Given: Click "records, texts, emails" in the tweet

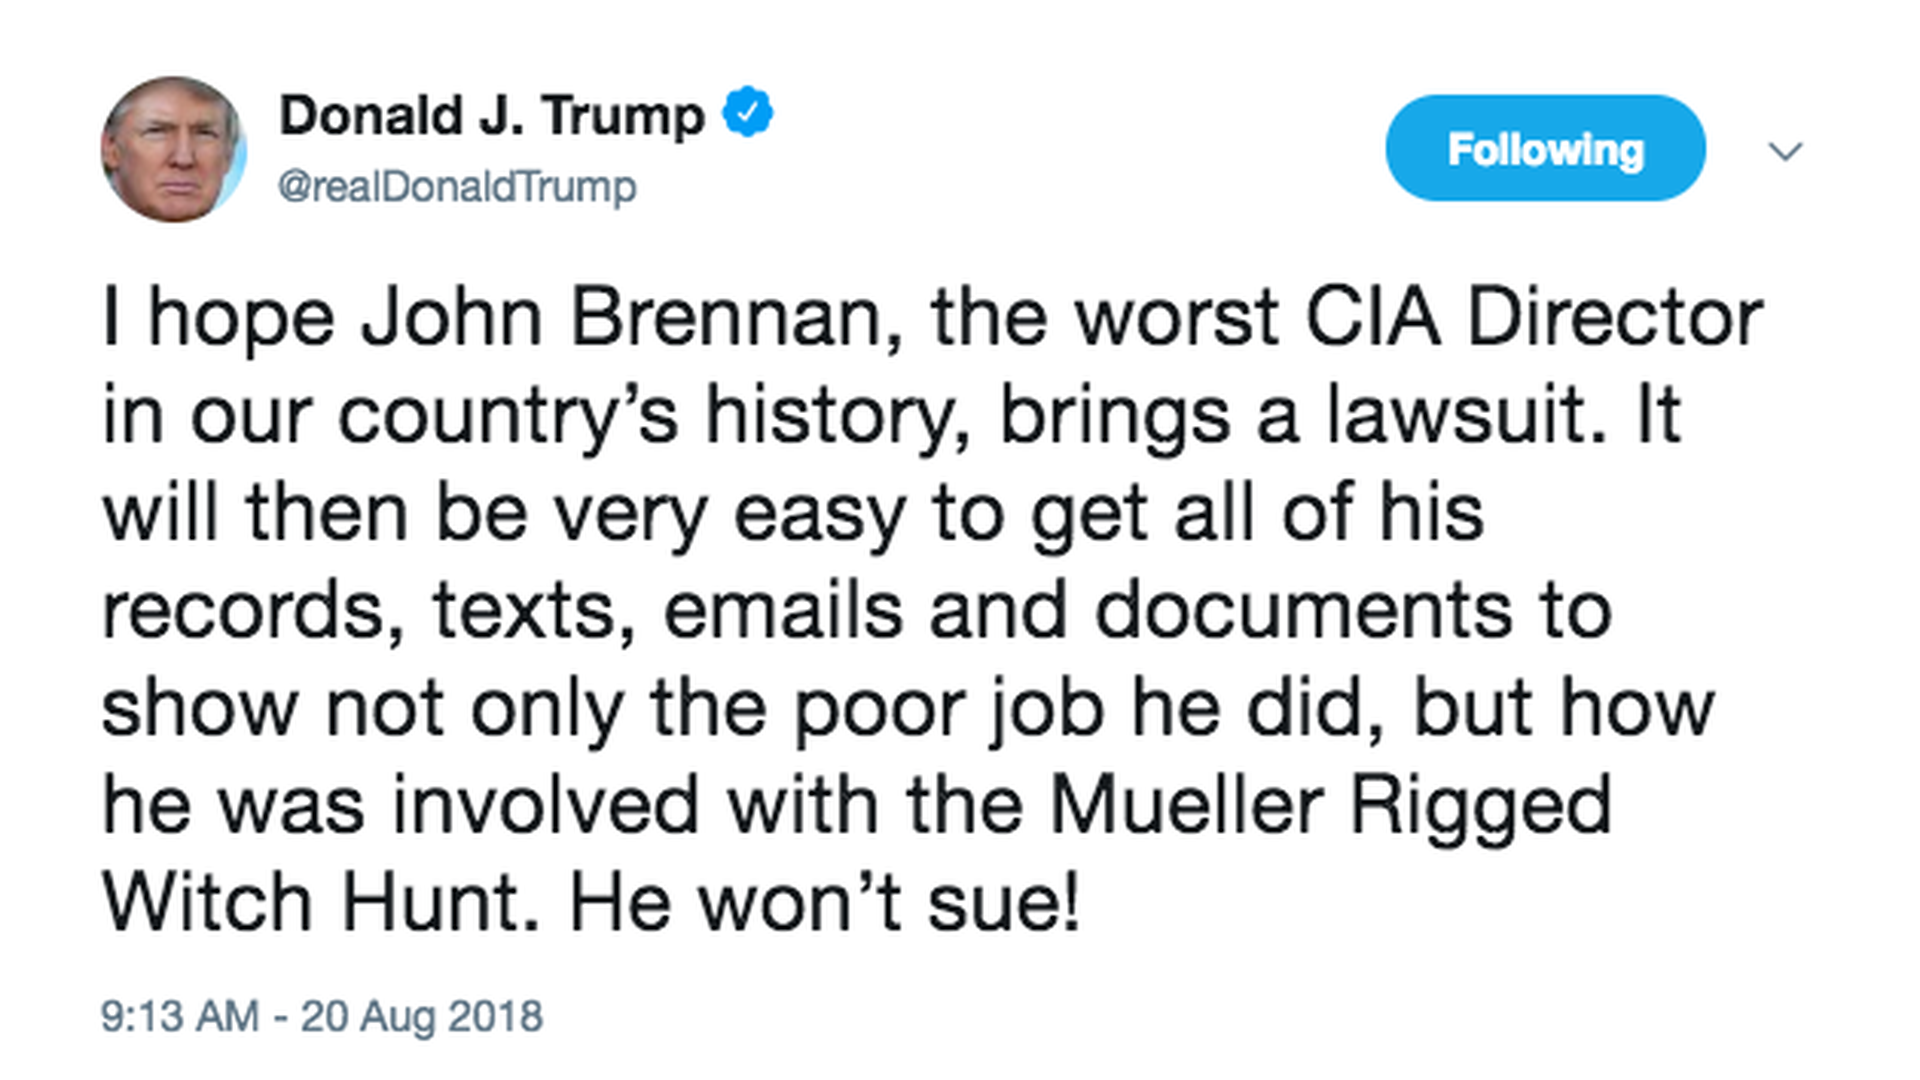Looking at the screenshot, I should tap(500, 610).
